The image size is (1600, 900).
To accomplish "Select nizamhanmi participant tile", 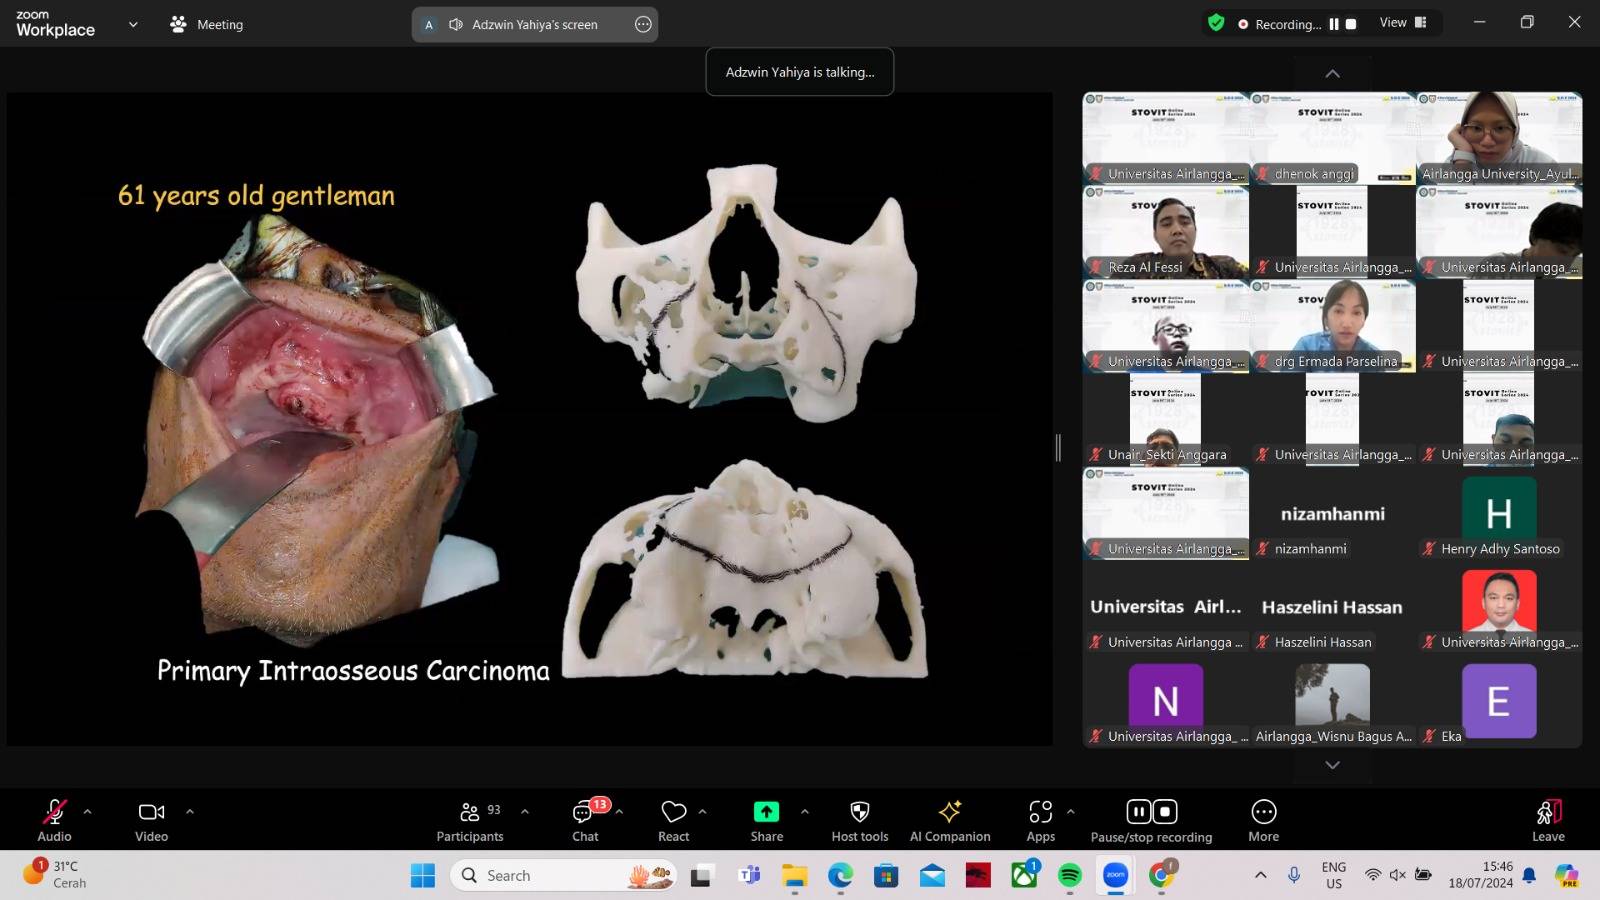I will (1333, 514).
